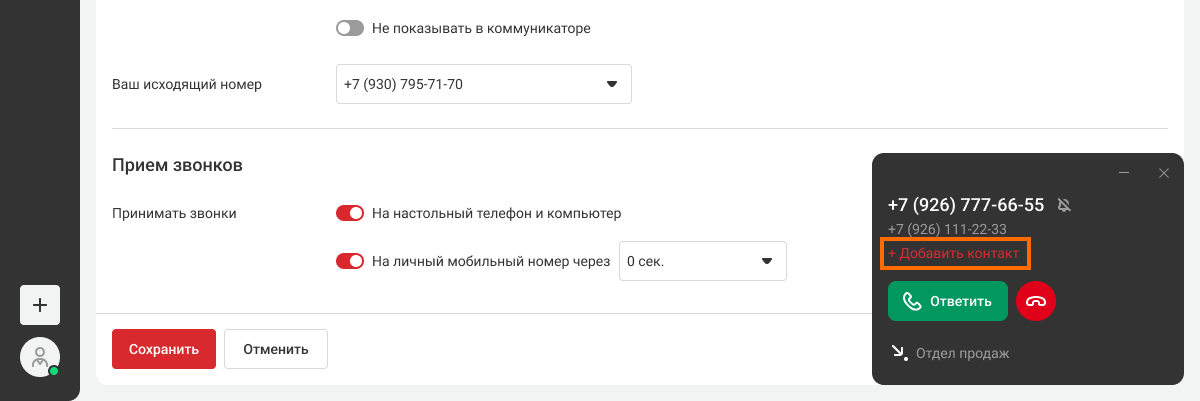
Task: Disable На настольный телефон и компьютер switch
Action: pyautogui.click(x=350, y=213)
